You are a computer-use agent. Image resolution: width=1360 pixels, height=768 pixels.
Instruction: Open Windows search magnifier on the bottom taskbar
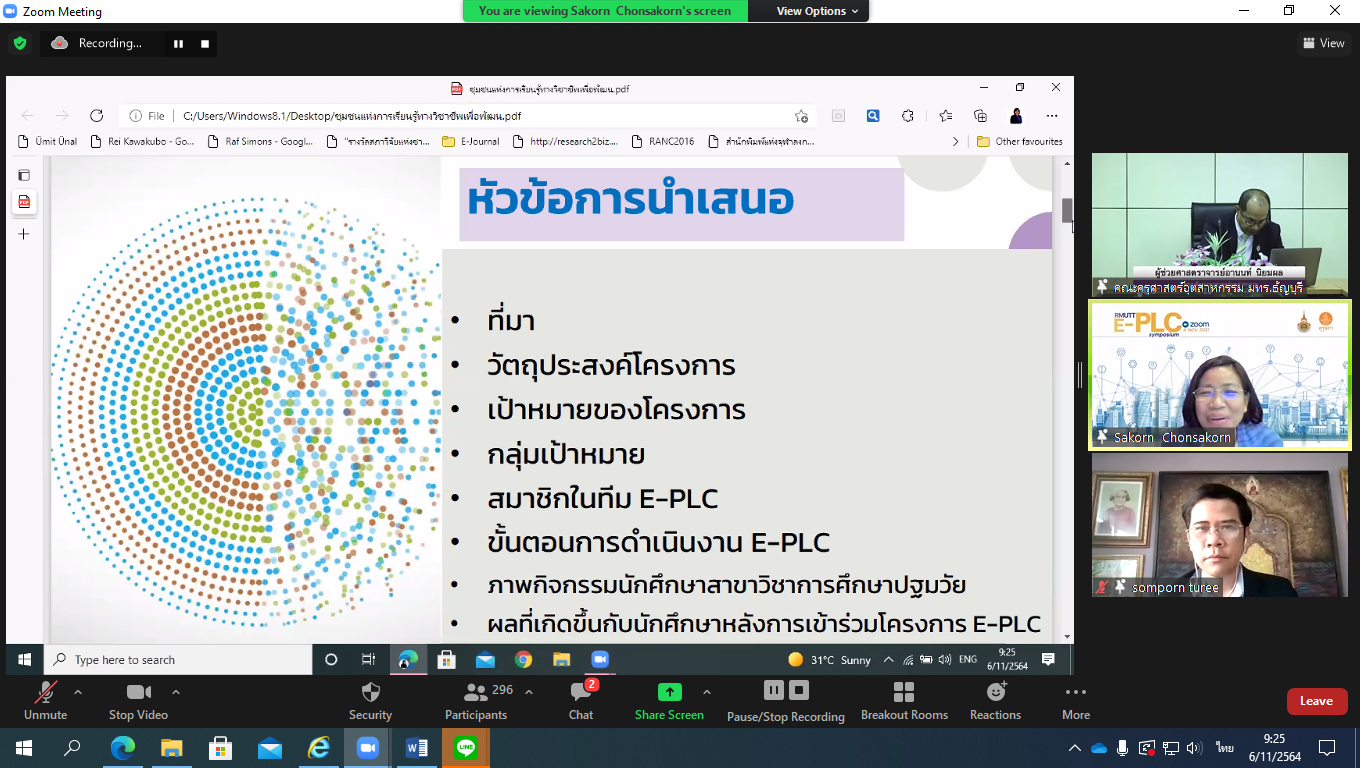pyautogui.click(x=73, y=748)
